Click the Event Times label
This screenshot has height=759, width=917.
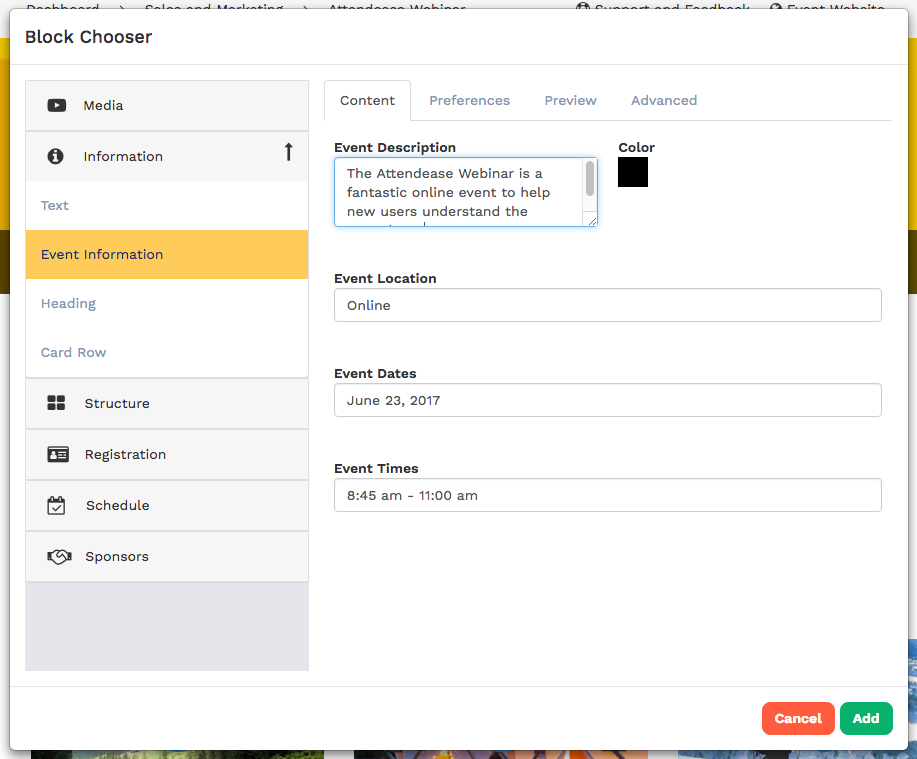pyautogui.click(x=376, y=468)
